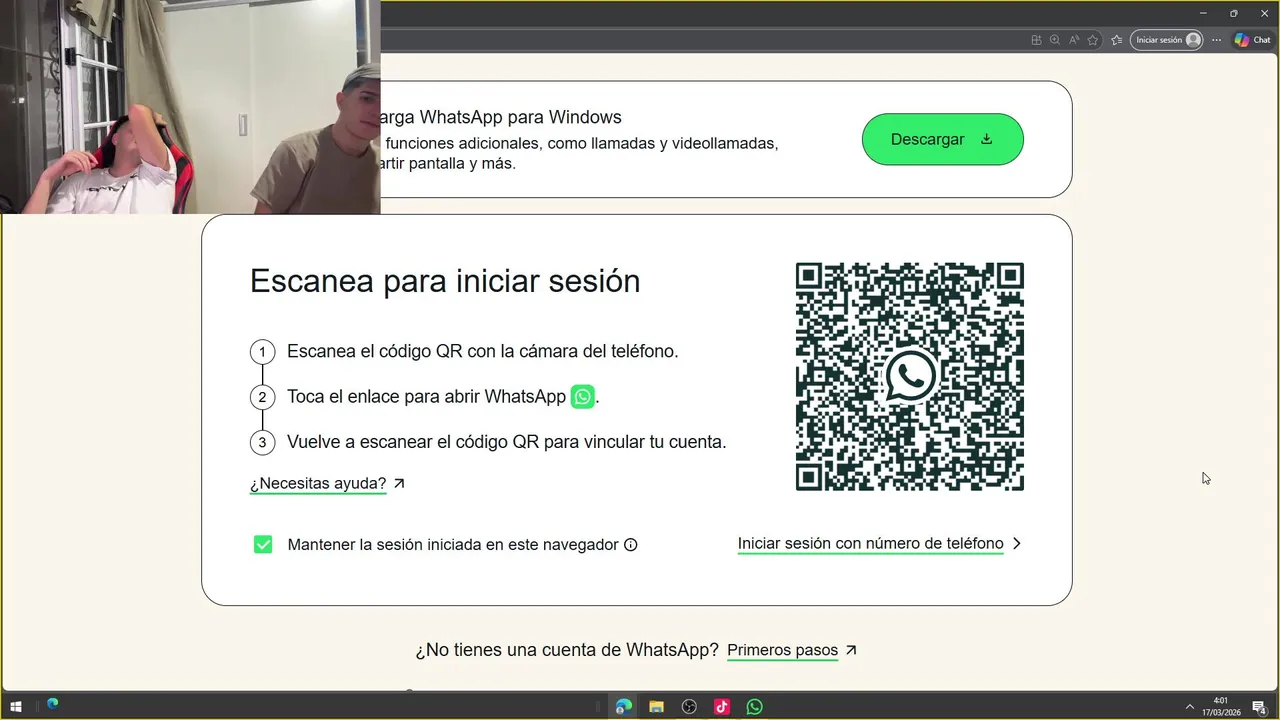Click the info icon next to Mantener la sesión
This screenshot has width=1280, height=720.
point(630,545)
